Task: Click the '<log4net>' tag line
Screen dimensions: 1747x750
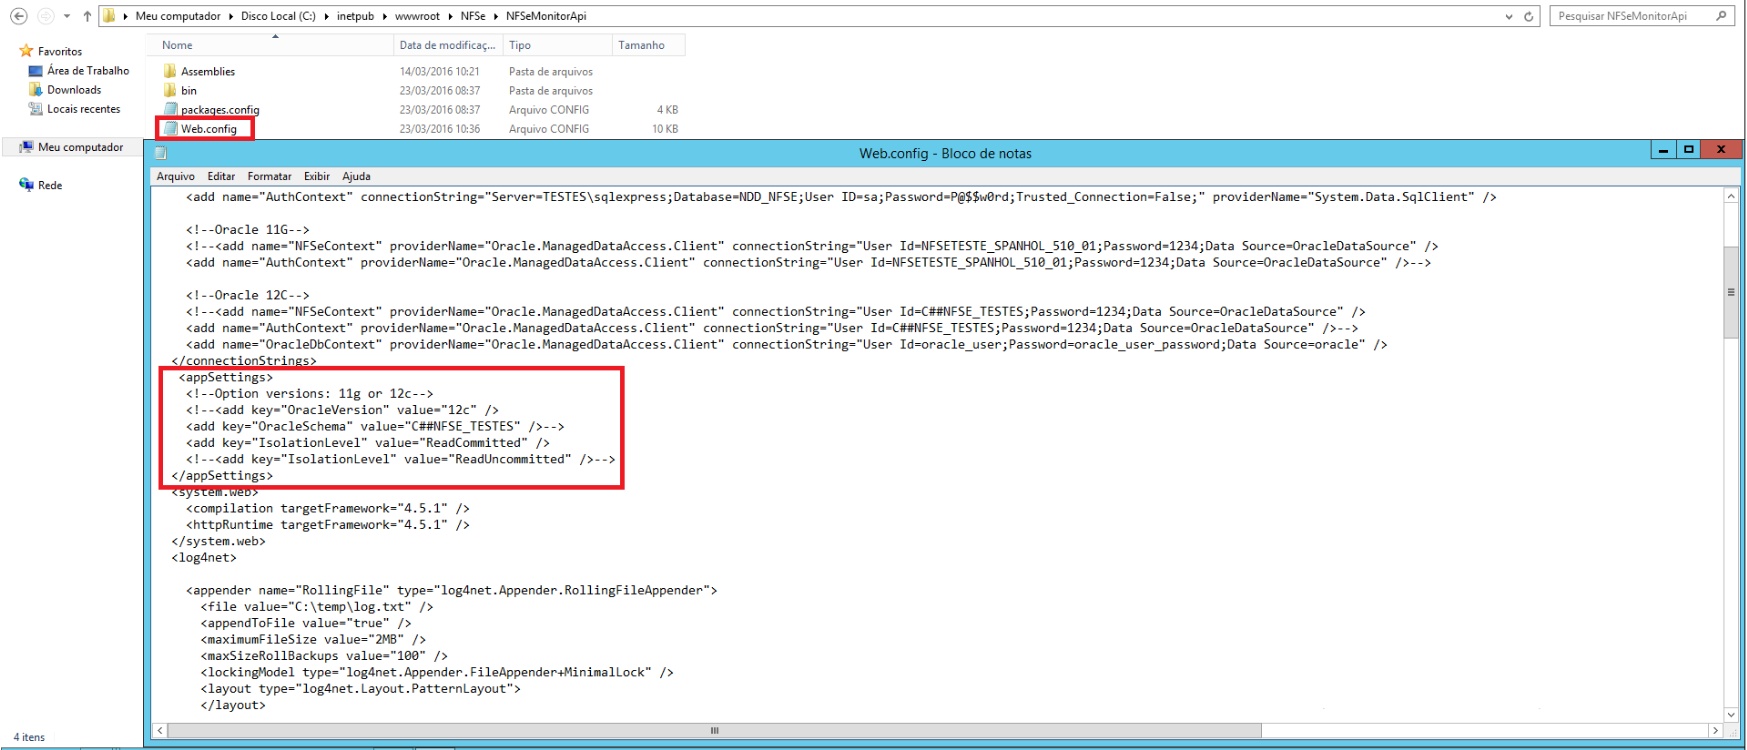Action: click(204, 558)
